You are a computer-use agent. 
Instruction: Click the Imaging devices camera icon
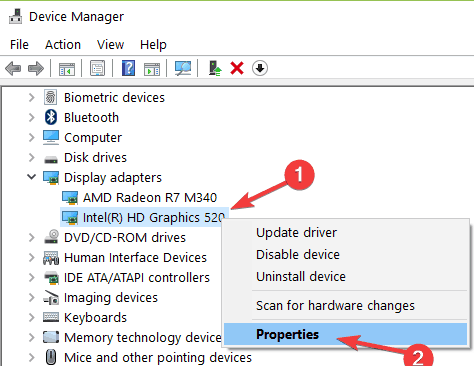click(x=51, y=297)
